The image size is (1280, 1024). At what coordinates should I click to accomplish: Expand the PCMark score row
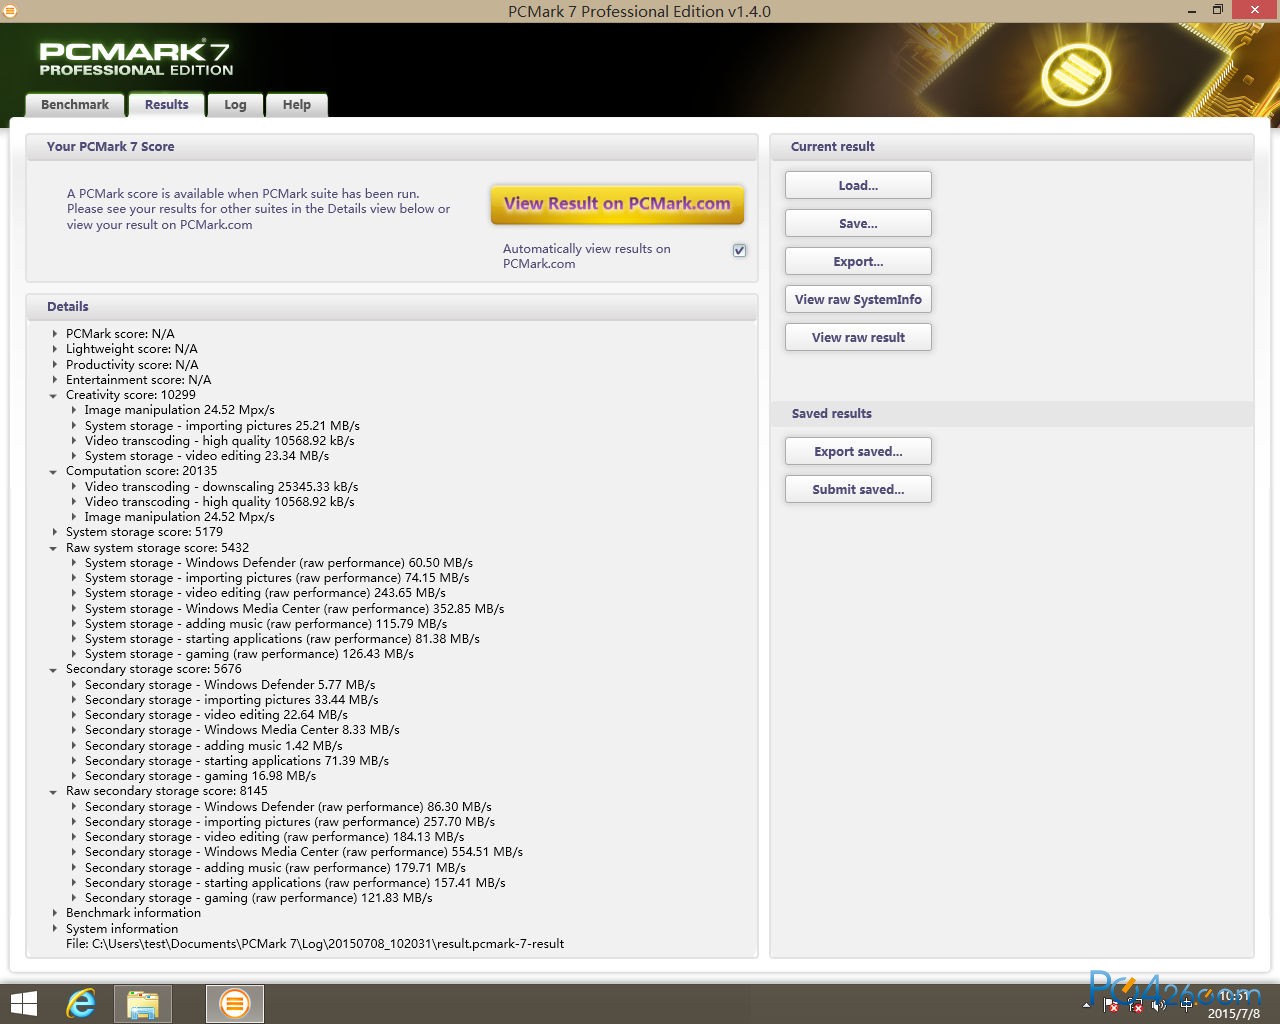[x=54, y=334]
